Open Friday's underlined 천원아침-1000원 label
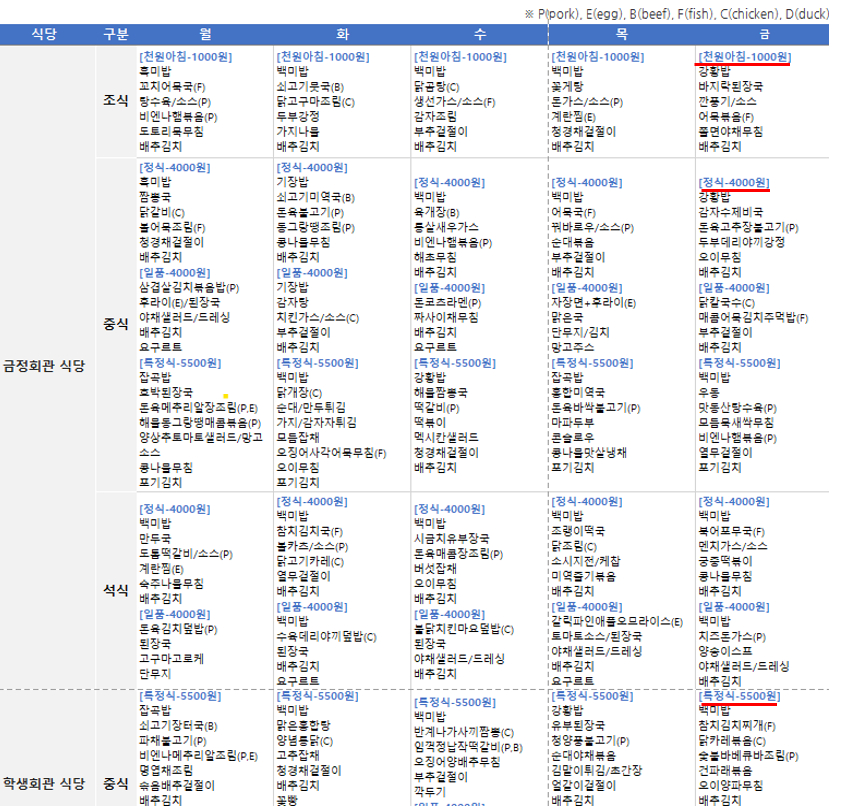847x806 pixels. (743, 56)
